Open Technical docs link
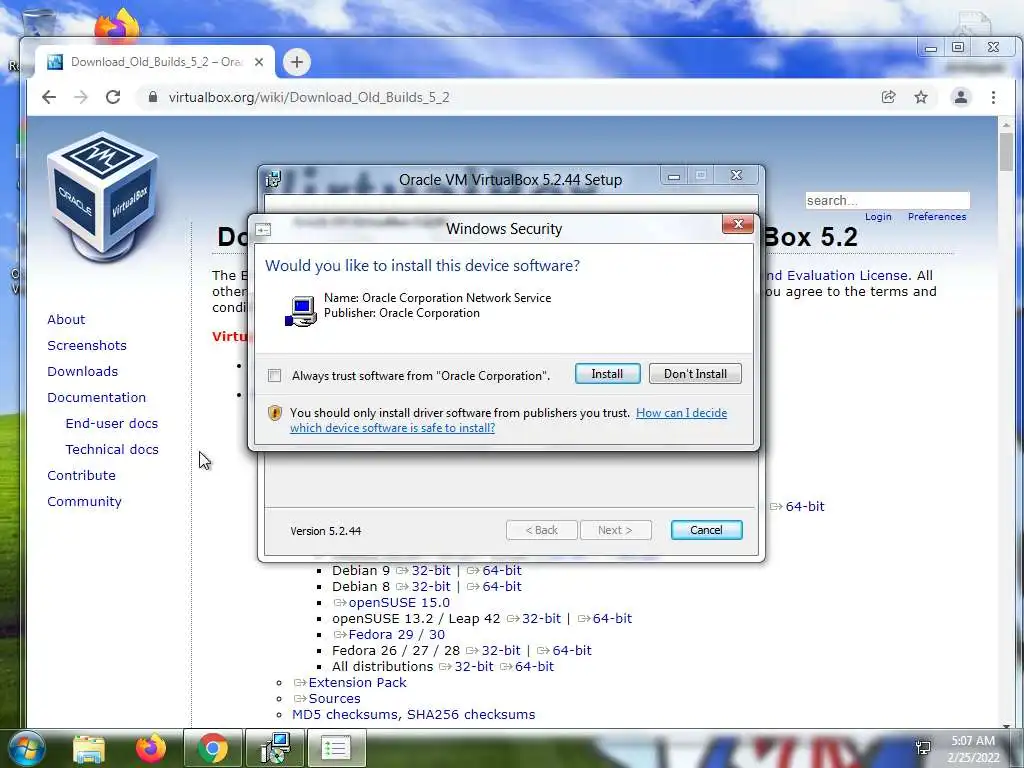Screen dimensions: 1024x768 112,449
